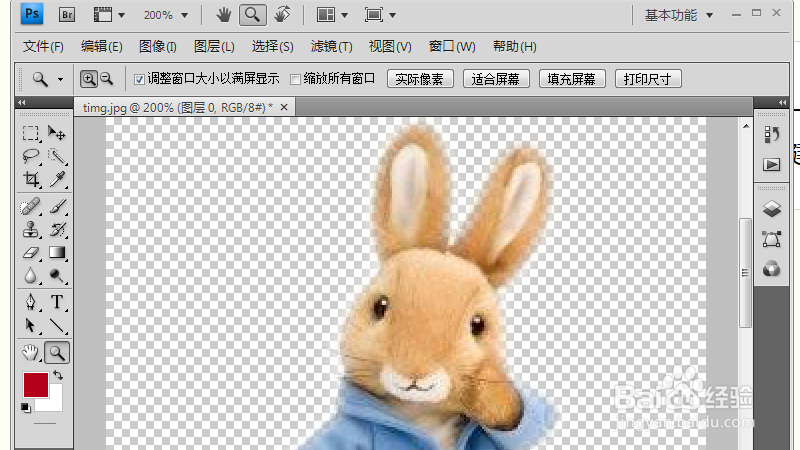Click the Zoom tool in the application bar

tap(253, 15)
